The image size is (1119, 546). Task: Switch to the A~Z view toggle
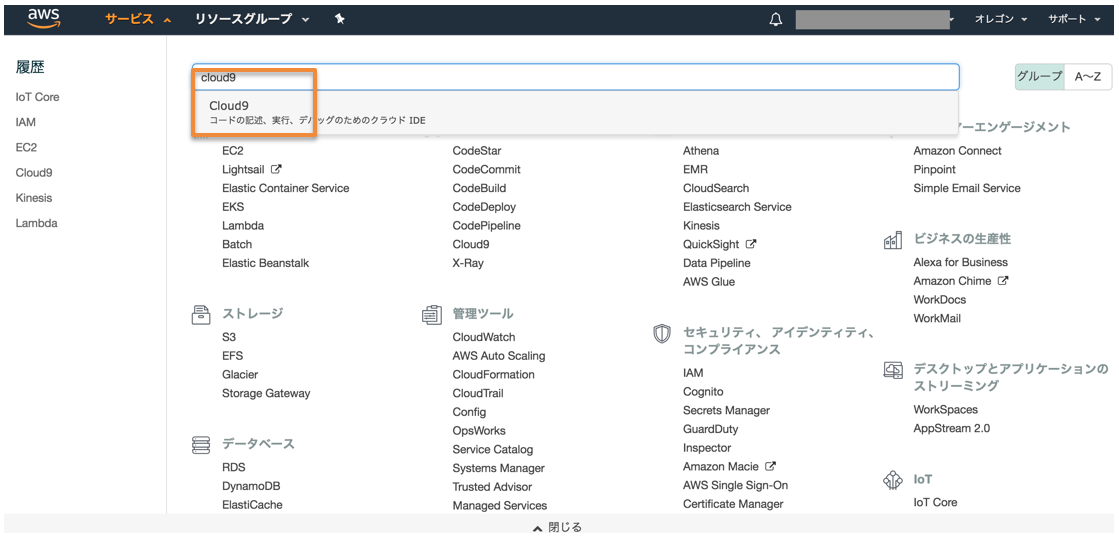click(x=1088, y=76)
